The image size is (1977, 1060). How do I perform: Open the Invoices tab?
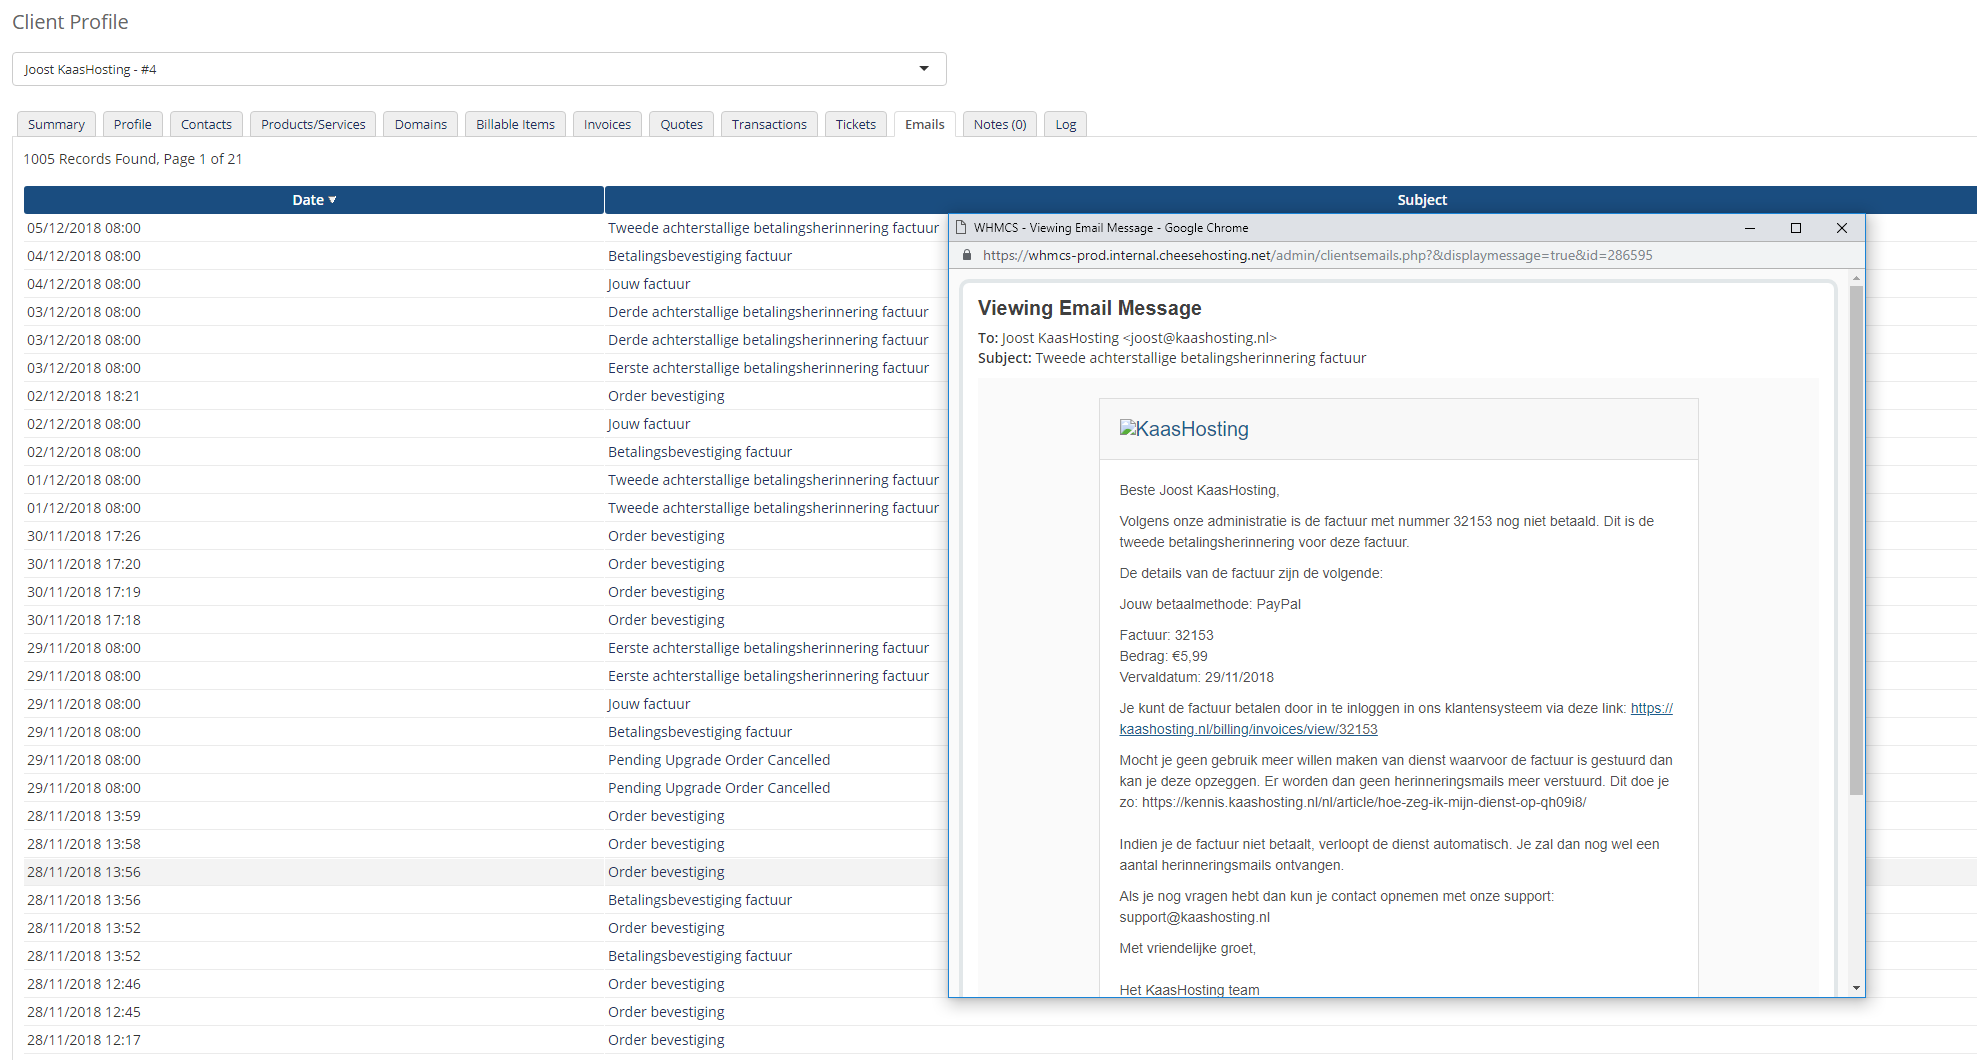point(607,124)
